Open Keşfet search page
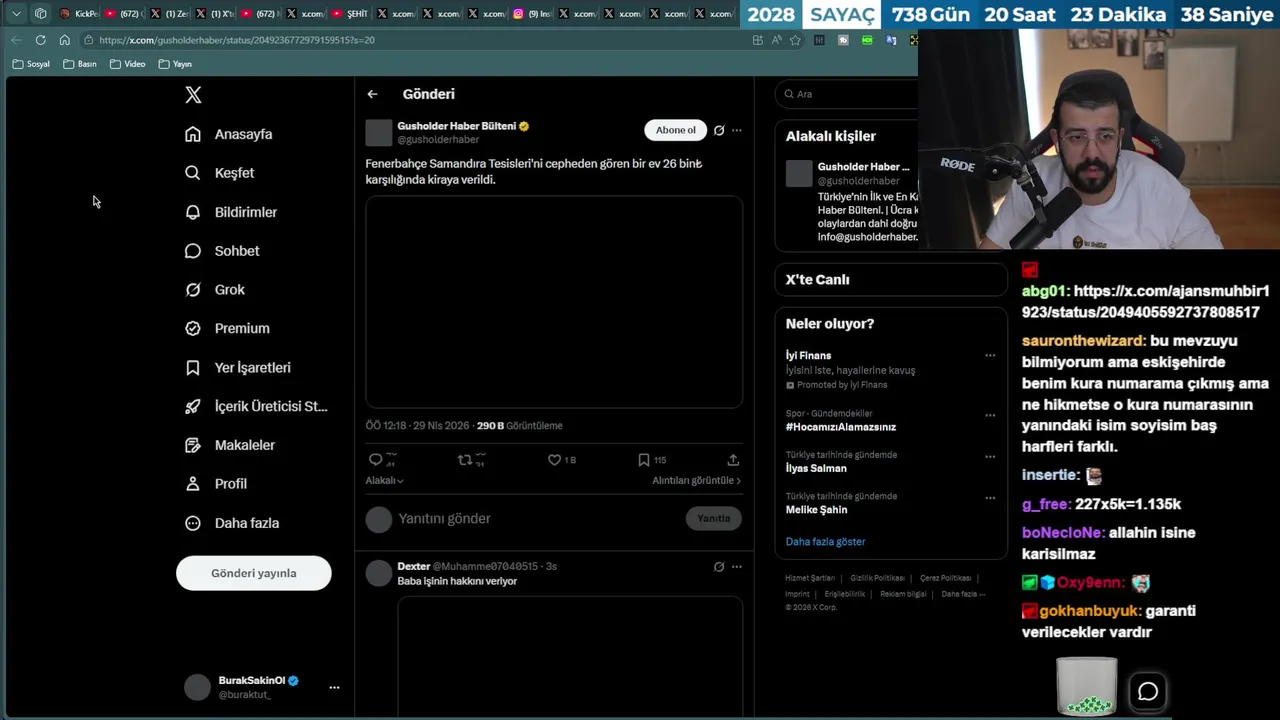Viewport: 1280px width, 720px height. coord(220,173)
